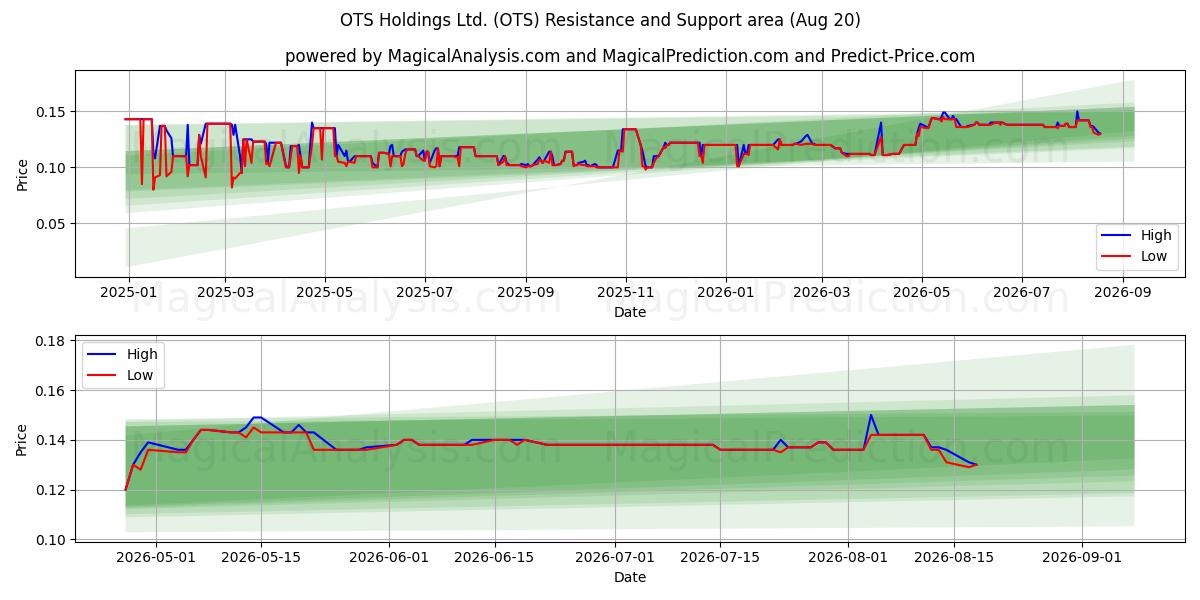The height and width of the screenshot is (600, 1200).
Task: Click the '0.05' price label on upper chart
Action: tap(52, 224)
